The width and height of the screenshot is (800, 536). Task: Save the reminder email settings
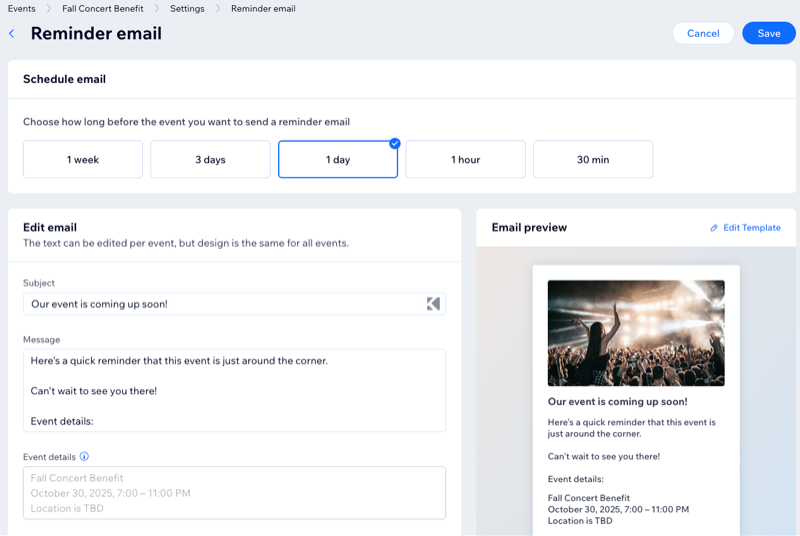(768, 33)
